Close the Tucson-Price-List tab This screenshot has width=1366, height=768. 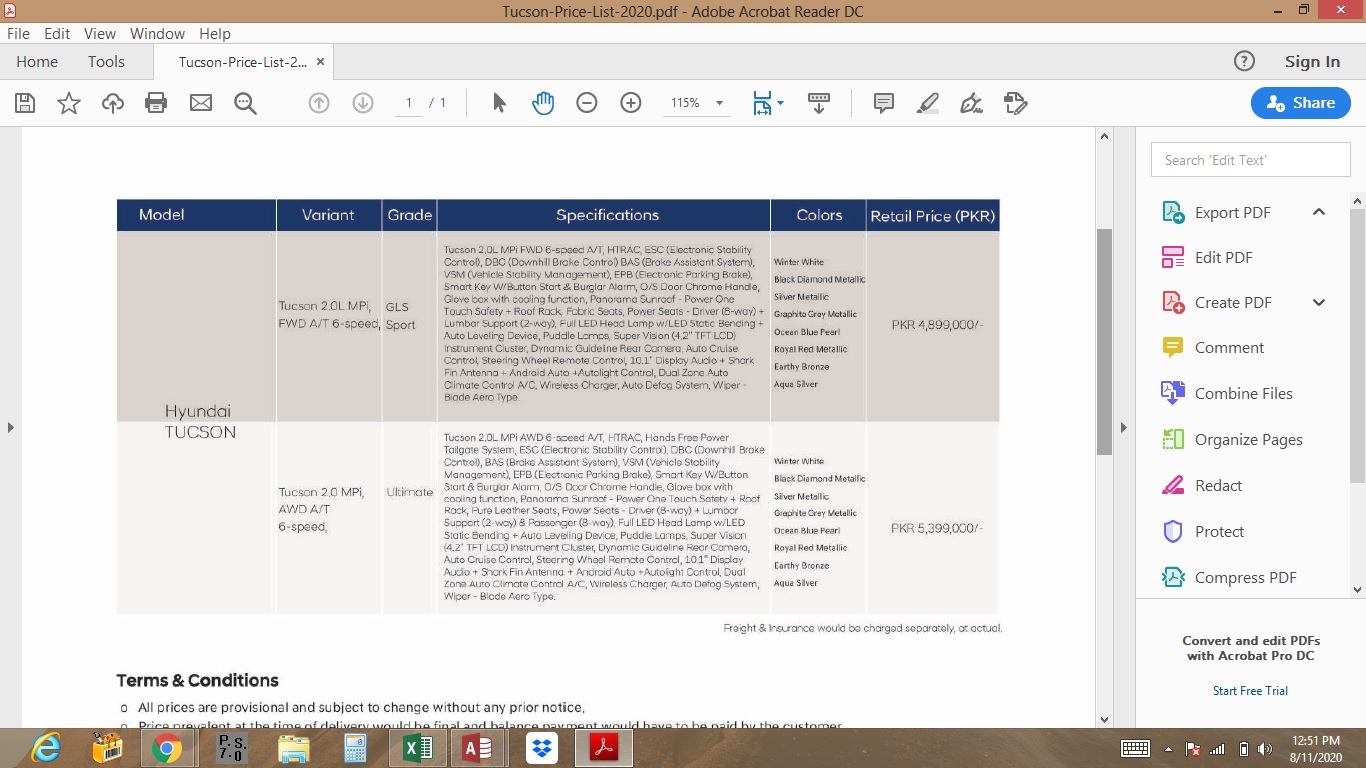(320, 61)
